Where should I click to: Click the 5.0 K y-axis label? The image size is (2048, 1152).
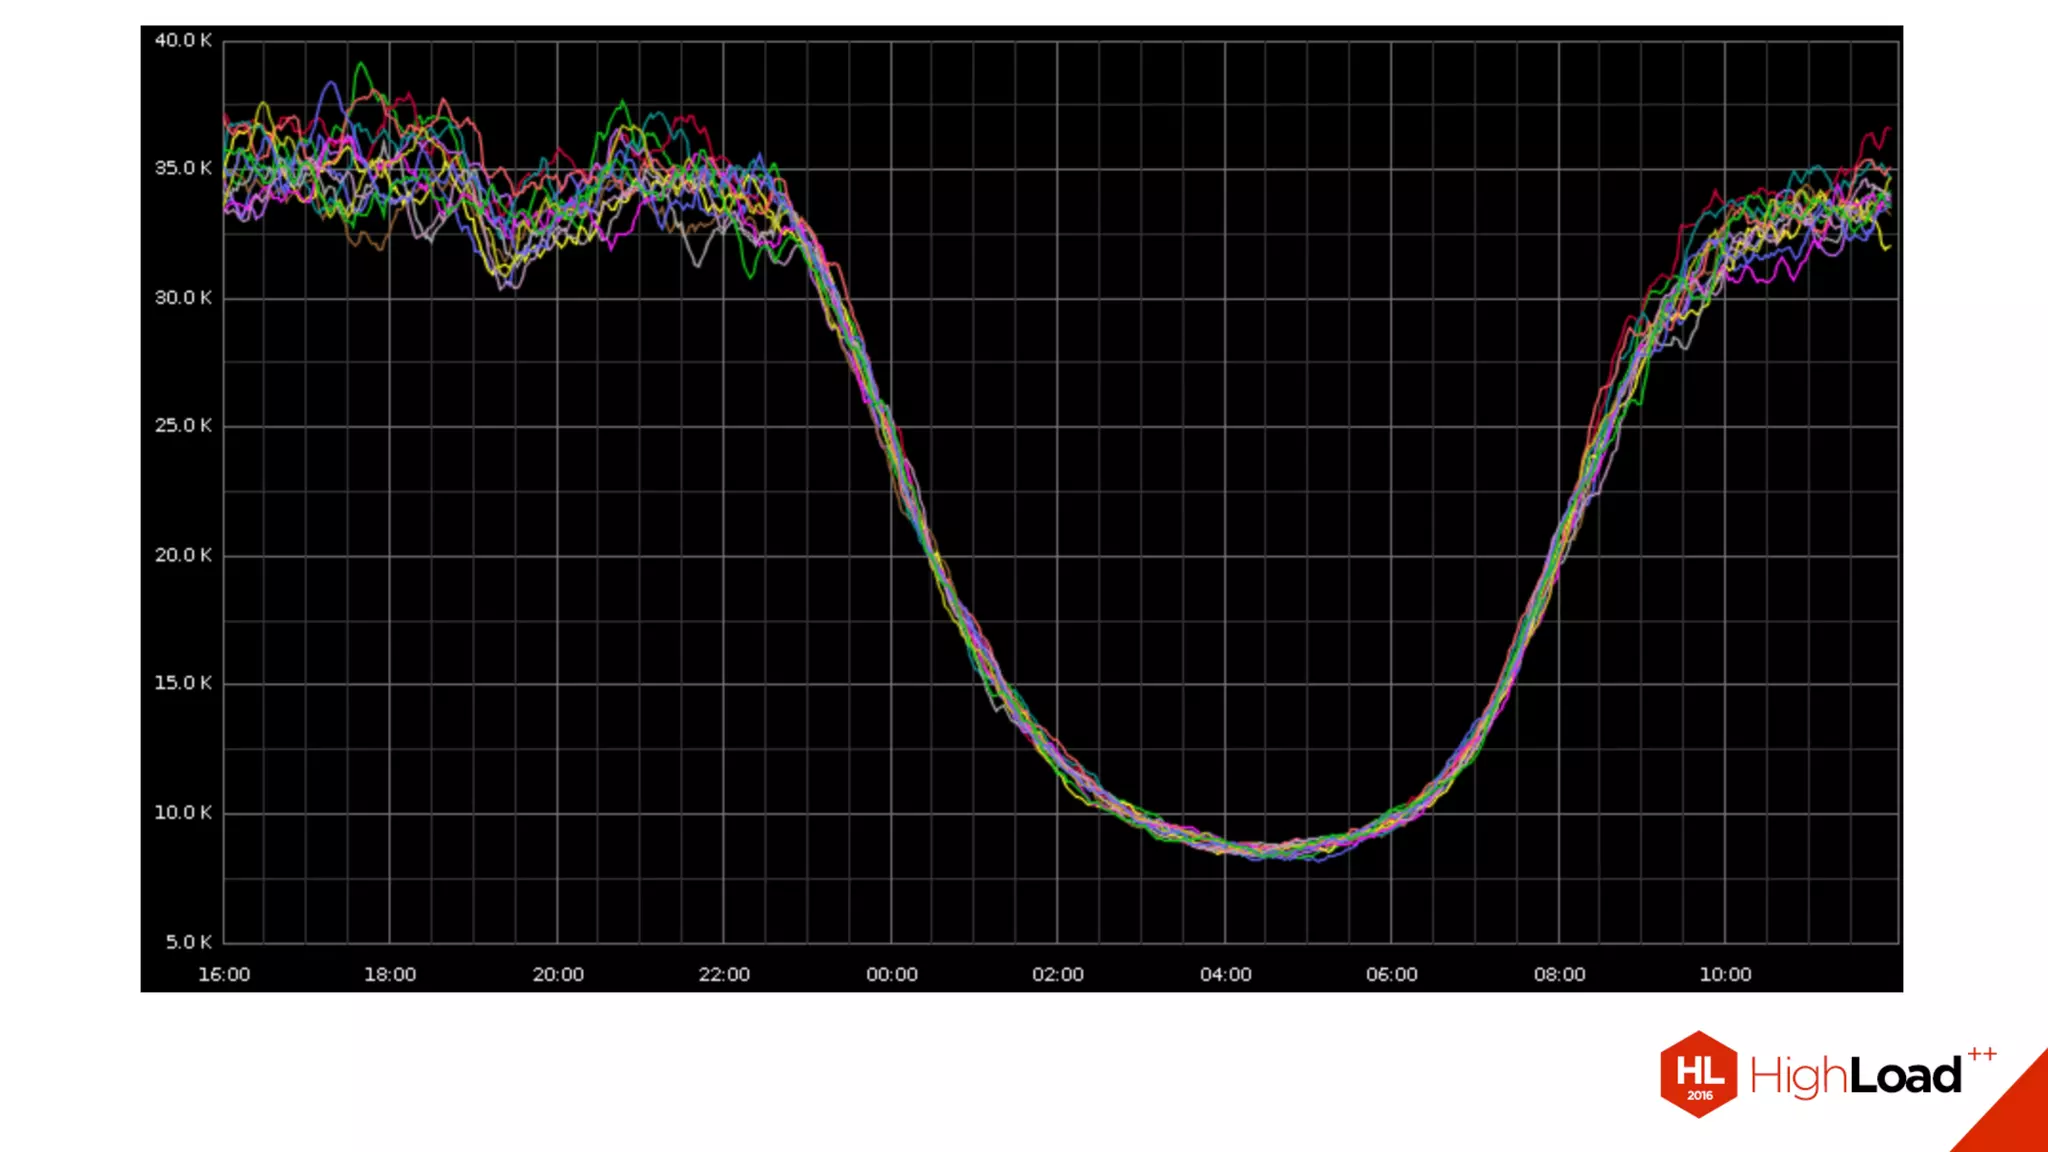click(x=188, y=942)
